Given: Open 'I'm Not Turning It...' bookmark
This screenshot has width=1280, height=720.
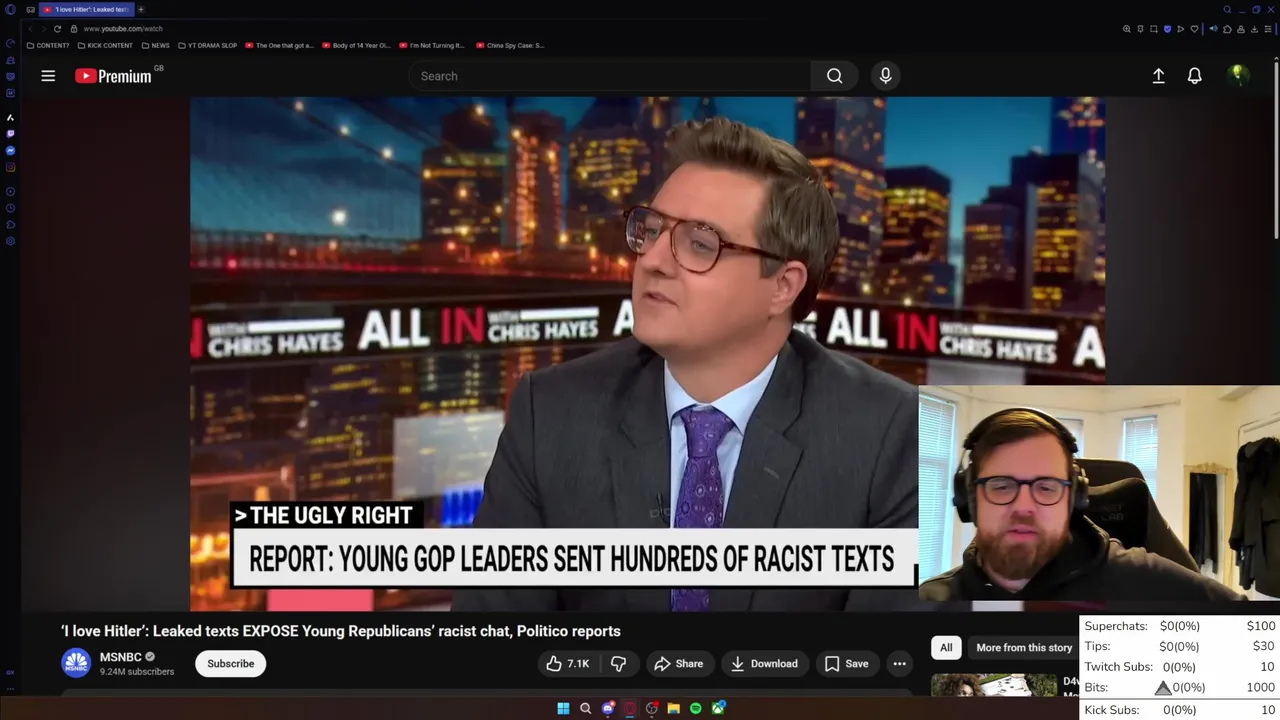Looking at the screenshot, I should pos(432,45).
